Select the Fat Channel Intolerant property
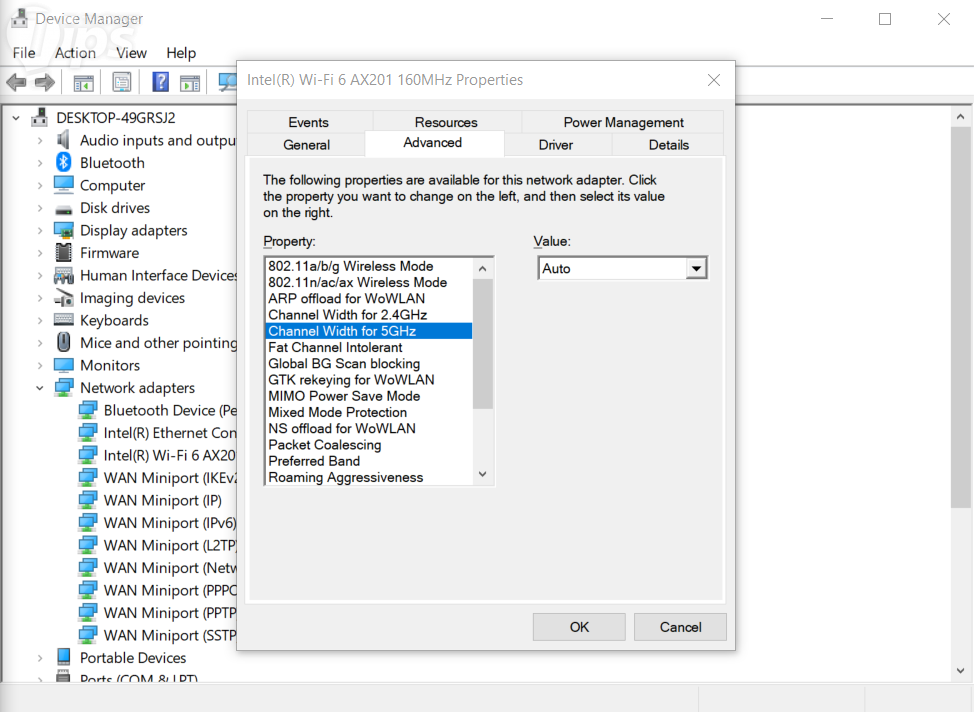Image resolution: width=974 pixels, height=712 pixels. click(369, 347)
